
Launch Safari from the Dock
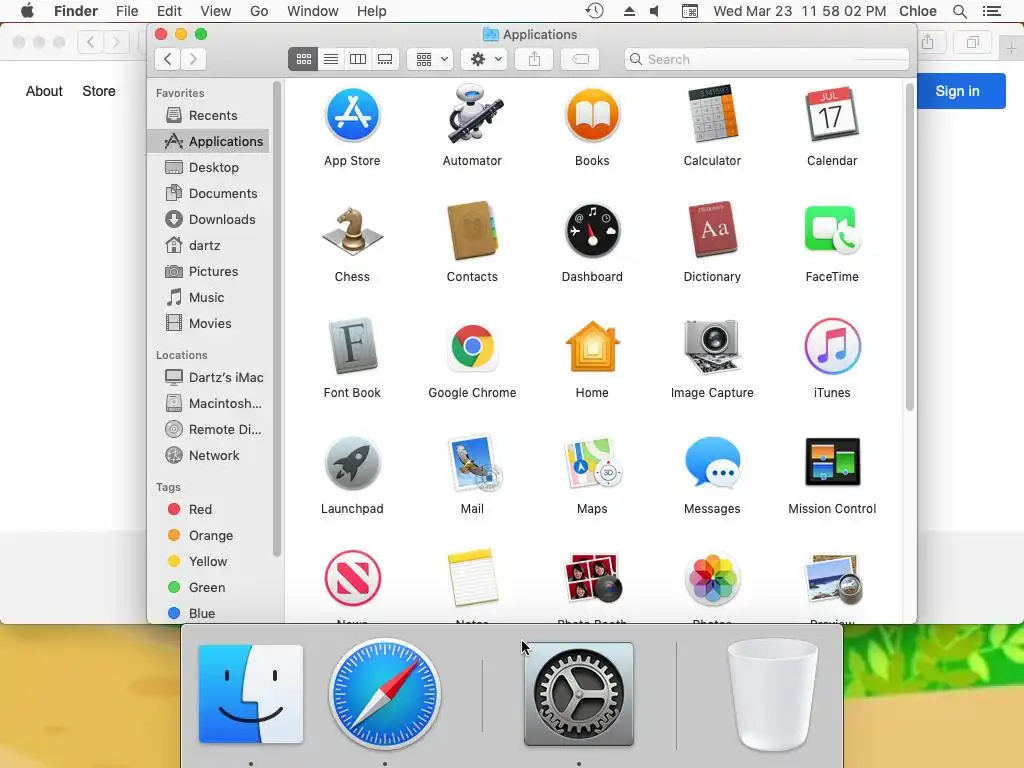point(385,694)
